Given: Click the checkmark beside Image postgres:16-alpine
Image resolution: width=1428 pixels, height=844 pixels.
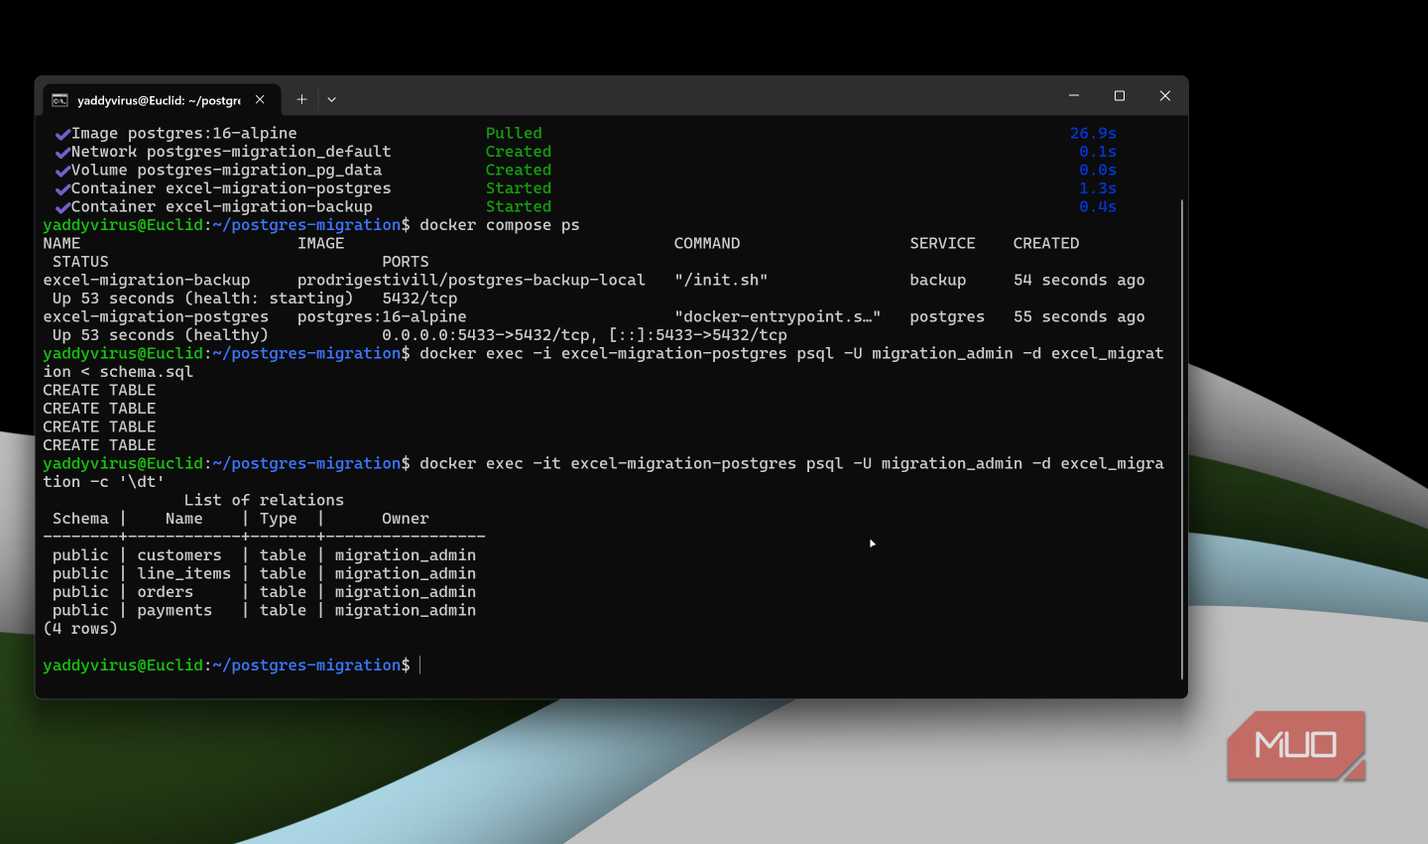Looking at the screenshot, I should 62,134.
